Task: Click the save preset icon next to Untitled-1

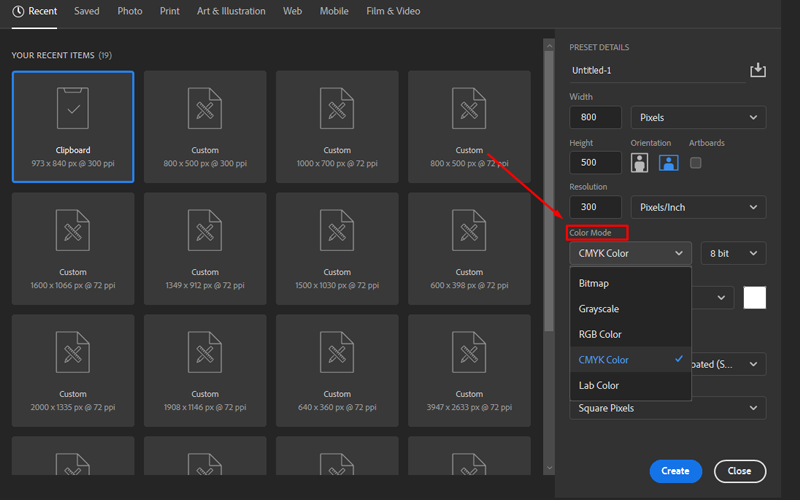Action: (x=758, y=70)
